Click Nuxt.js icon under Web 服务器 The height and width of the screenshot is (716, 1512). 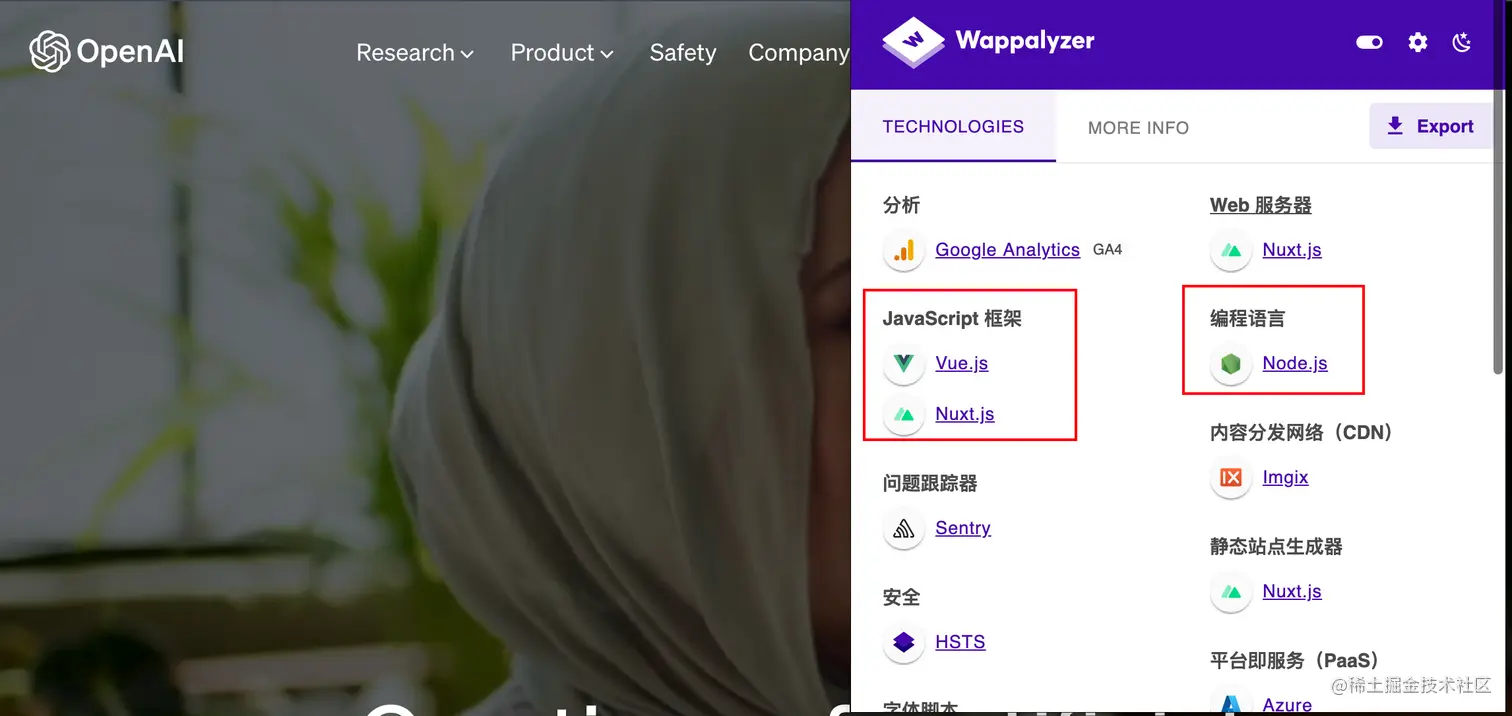coord(1231,250)
